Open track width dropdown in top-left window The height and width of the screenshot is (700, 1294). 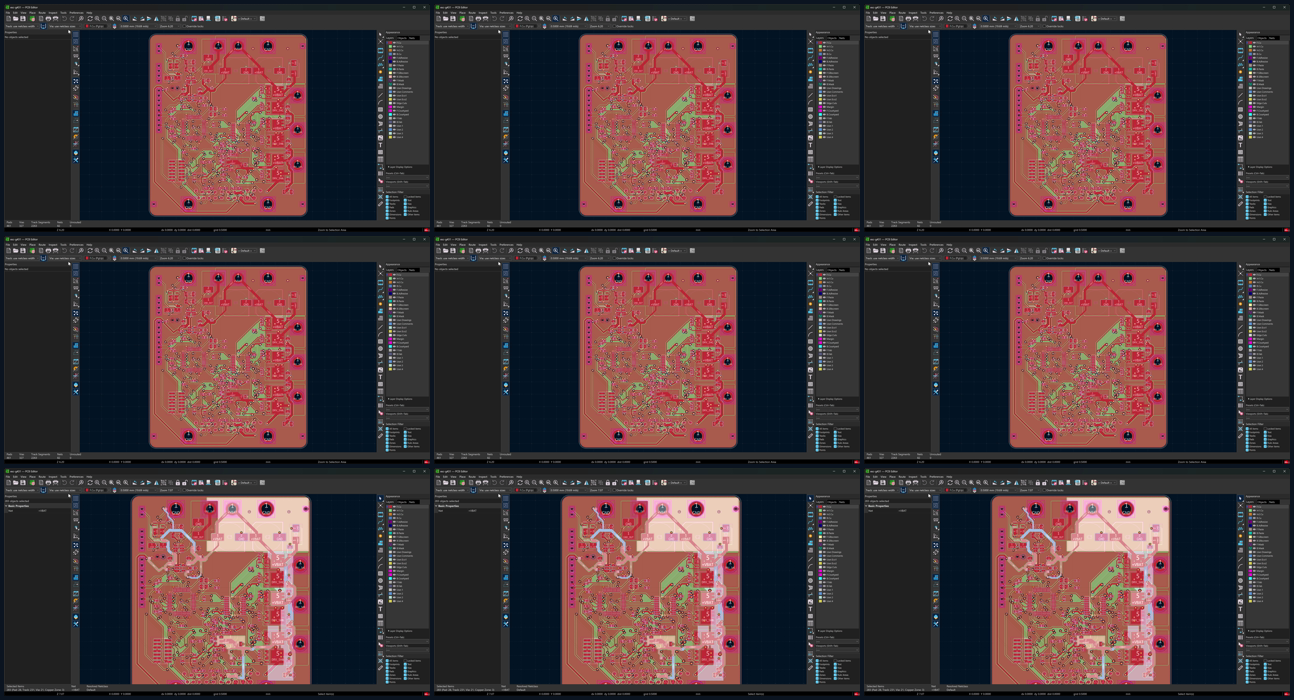(22, 26)
